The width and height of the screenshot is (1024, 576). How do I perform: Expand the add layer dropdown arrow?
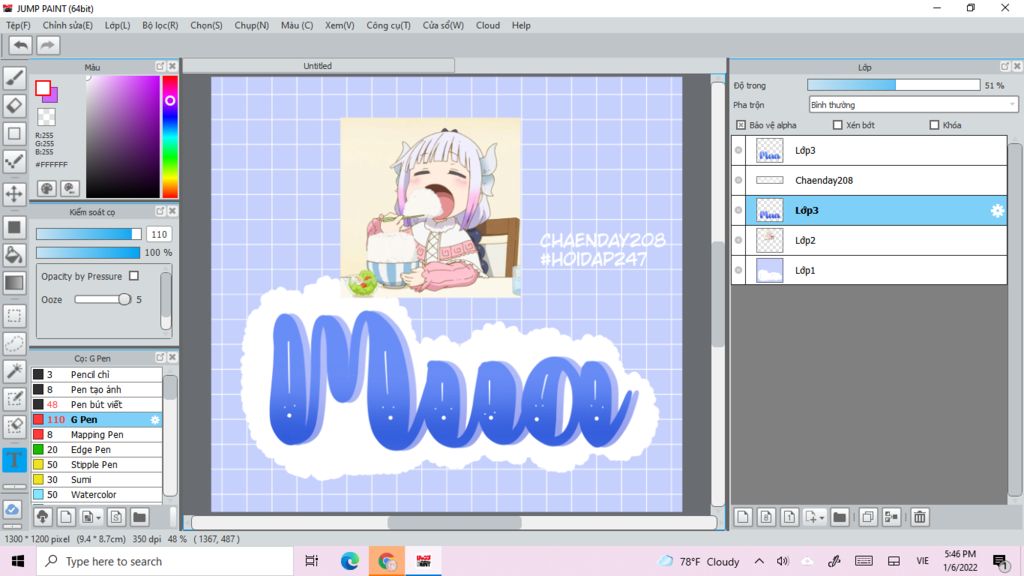click(822, 518)
